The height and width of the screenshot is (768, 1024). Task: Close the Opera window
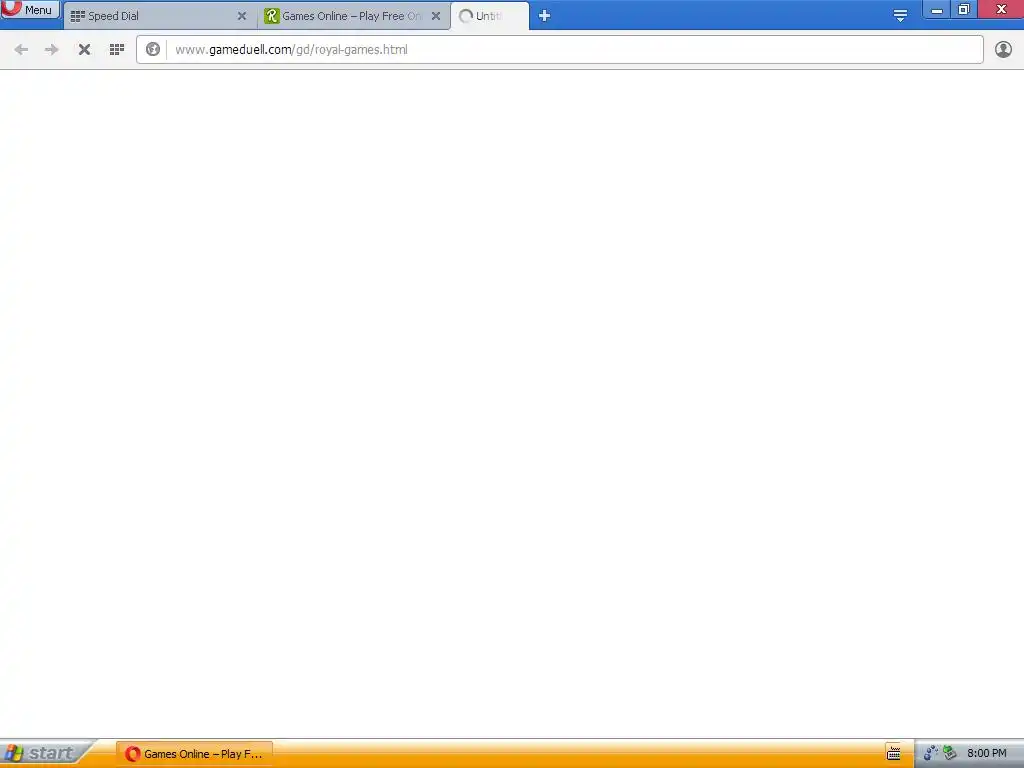click(1000, 10)
